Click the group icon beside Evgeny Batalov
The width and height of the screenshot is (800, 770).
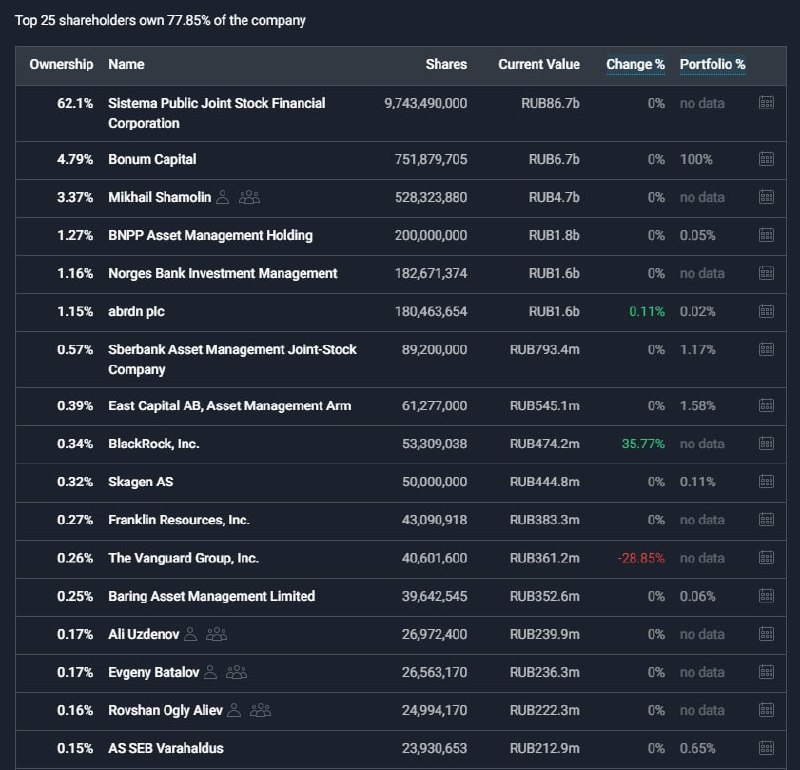click(237, 672)
